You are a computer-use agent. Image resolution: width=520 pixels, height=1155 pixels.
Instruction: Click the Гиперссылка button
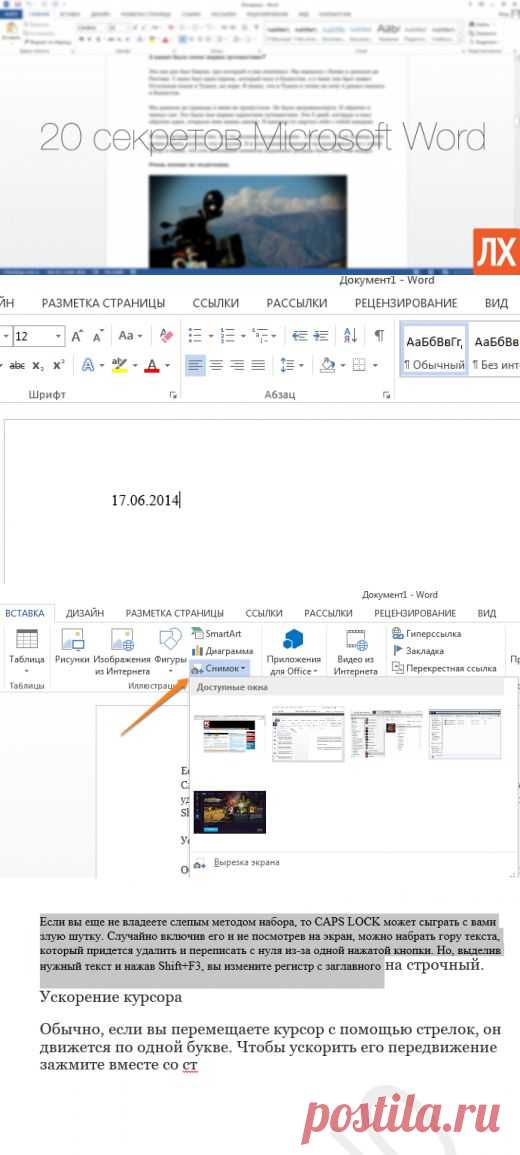[427, 633]
